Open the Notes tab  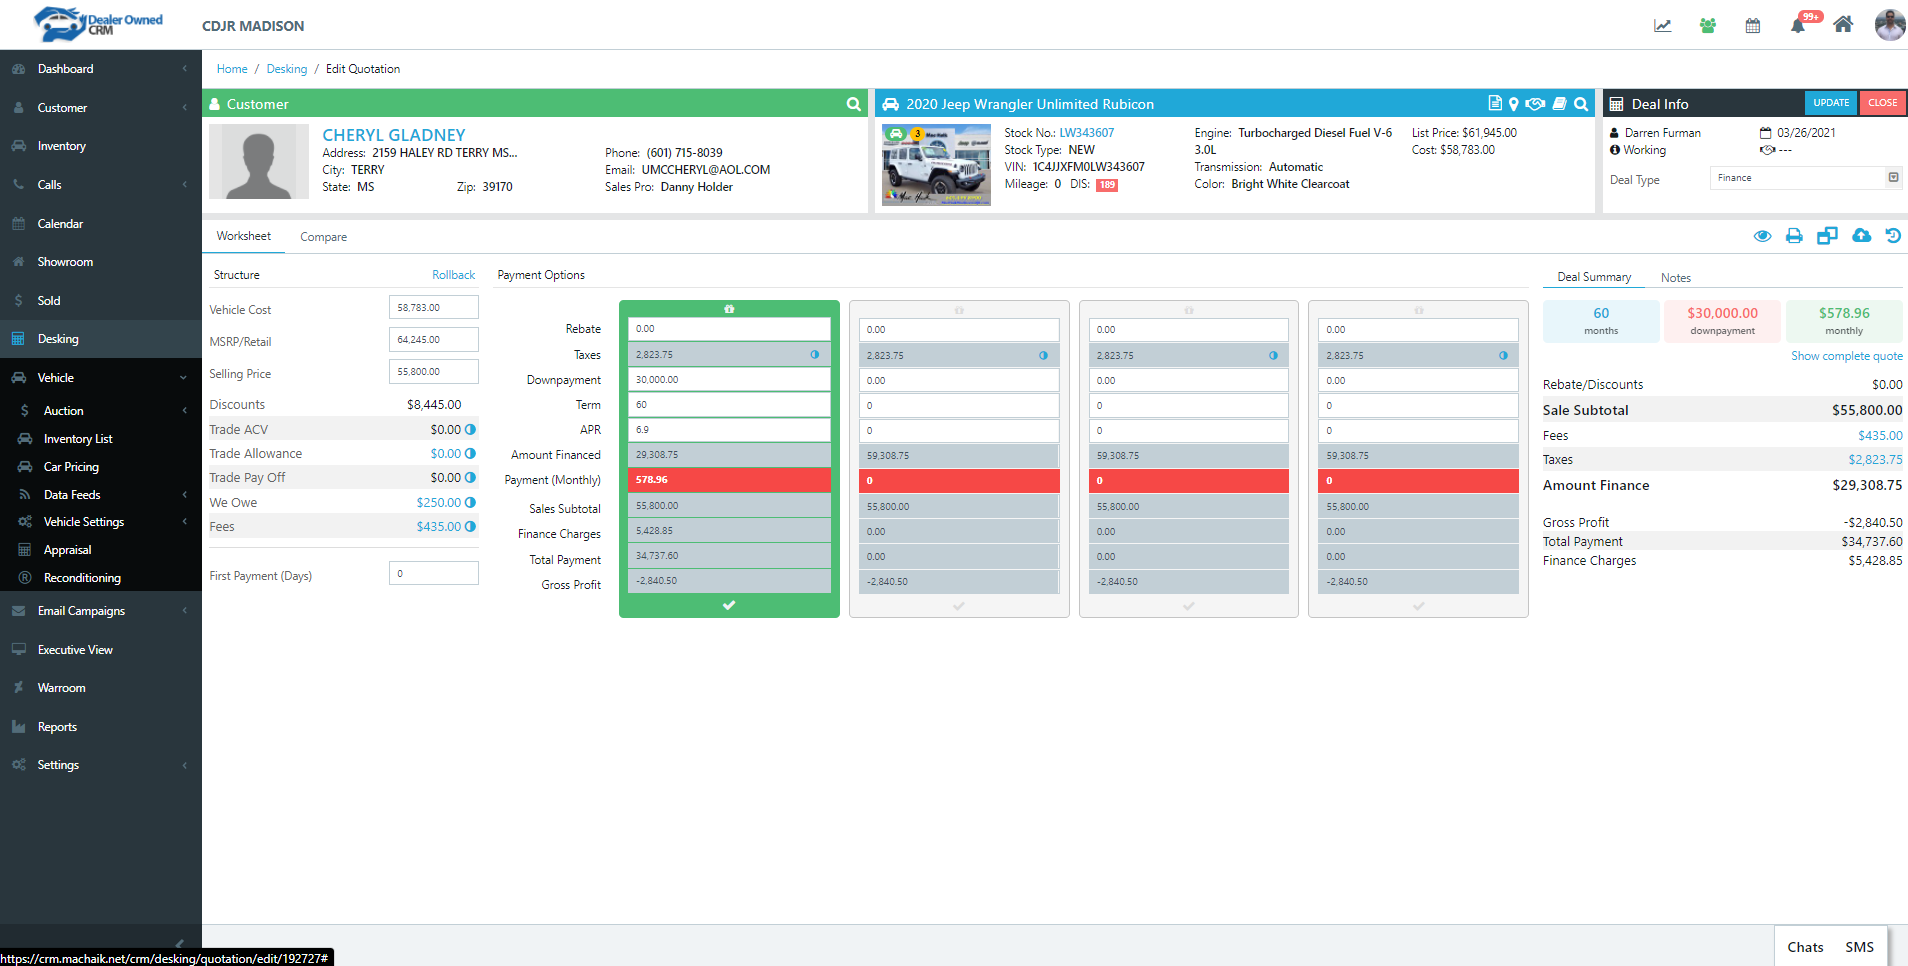pyautogui.click(x=1675, y=278)
